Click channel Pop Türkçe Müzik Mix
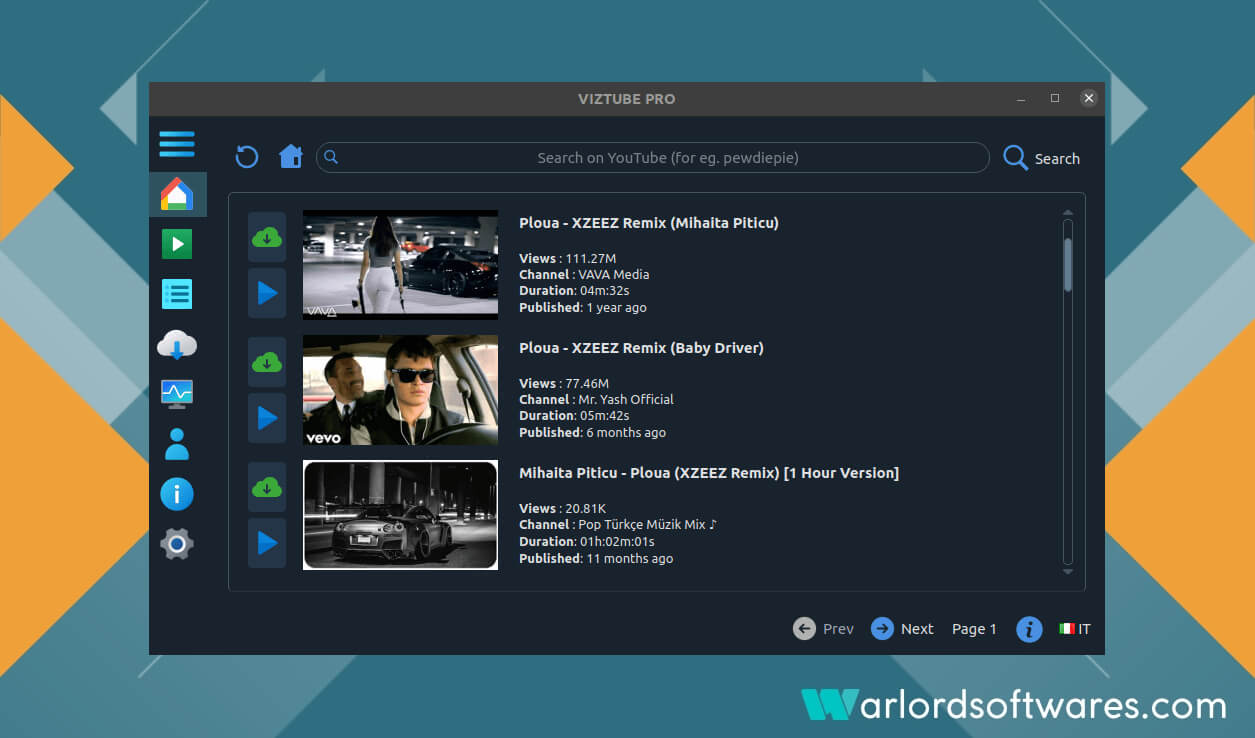1255x738 pixels. tap(647, 524)
